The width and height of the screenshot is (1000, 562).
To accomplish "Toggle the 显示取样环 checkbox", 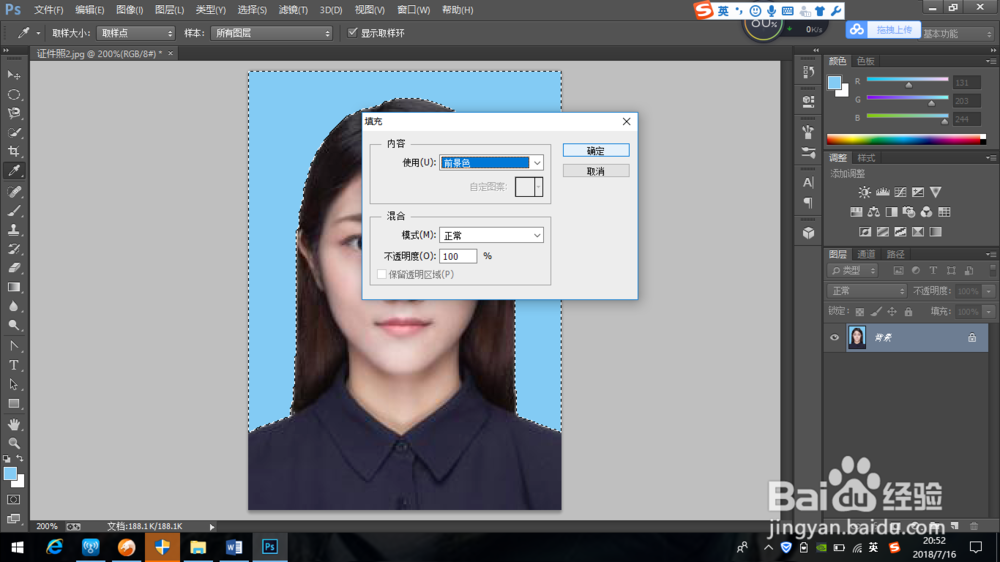I will click(x=352, y=33).
